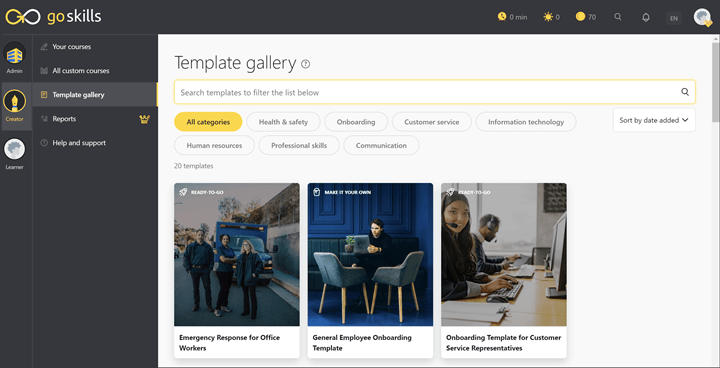
Task: Change language with the EN button
Action: point(674,18)
